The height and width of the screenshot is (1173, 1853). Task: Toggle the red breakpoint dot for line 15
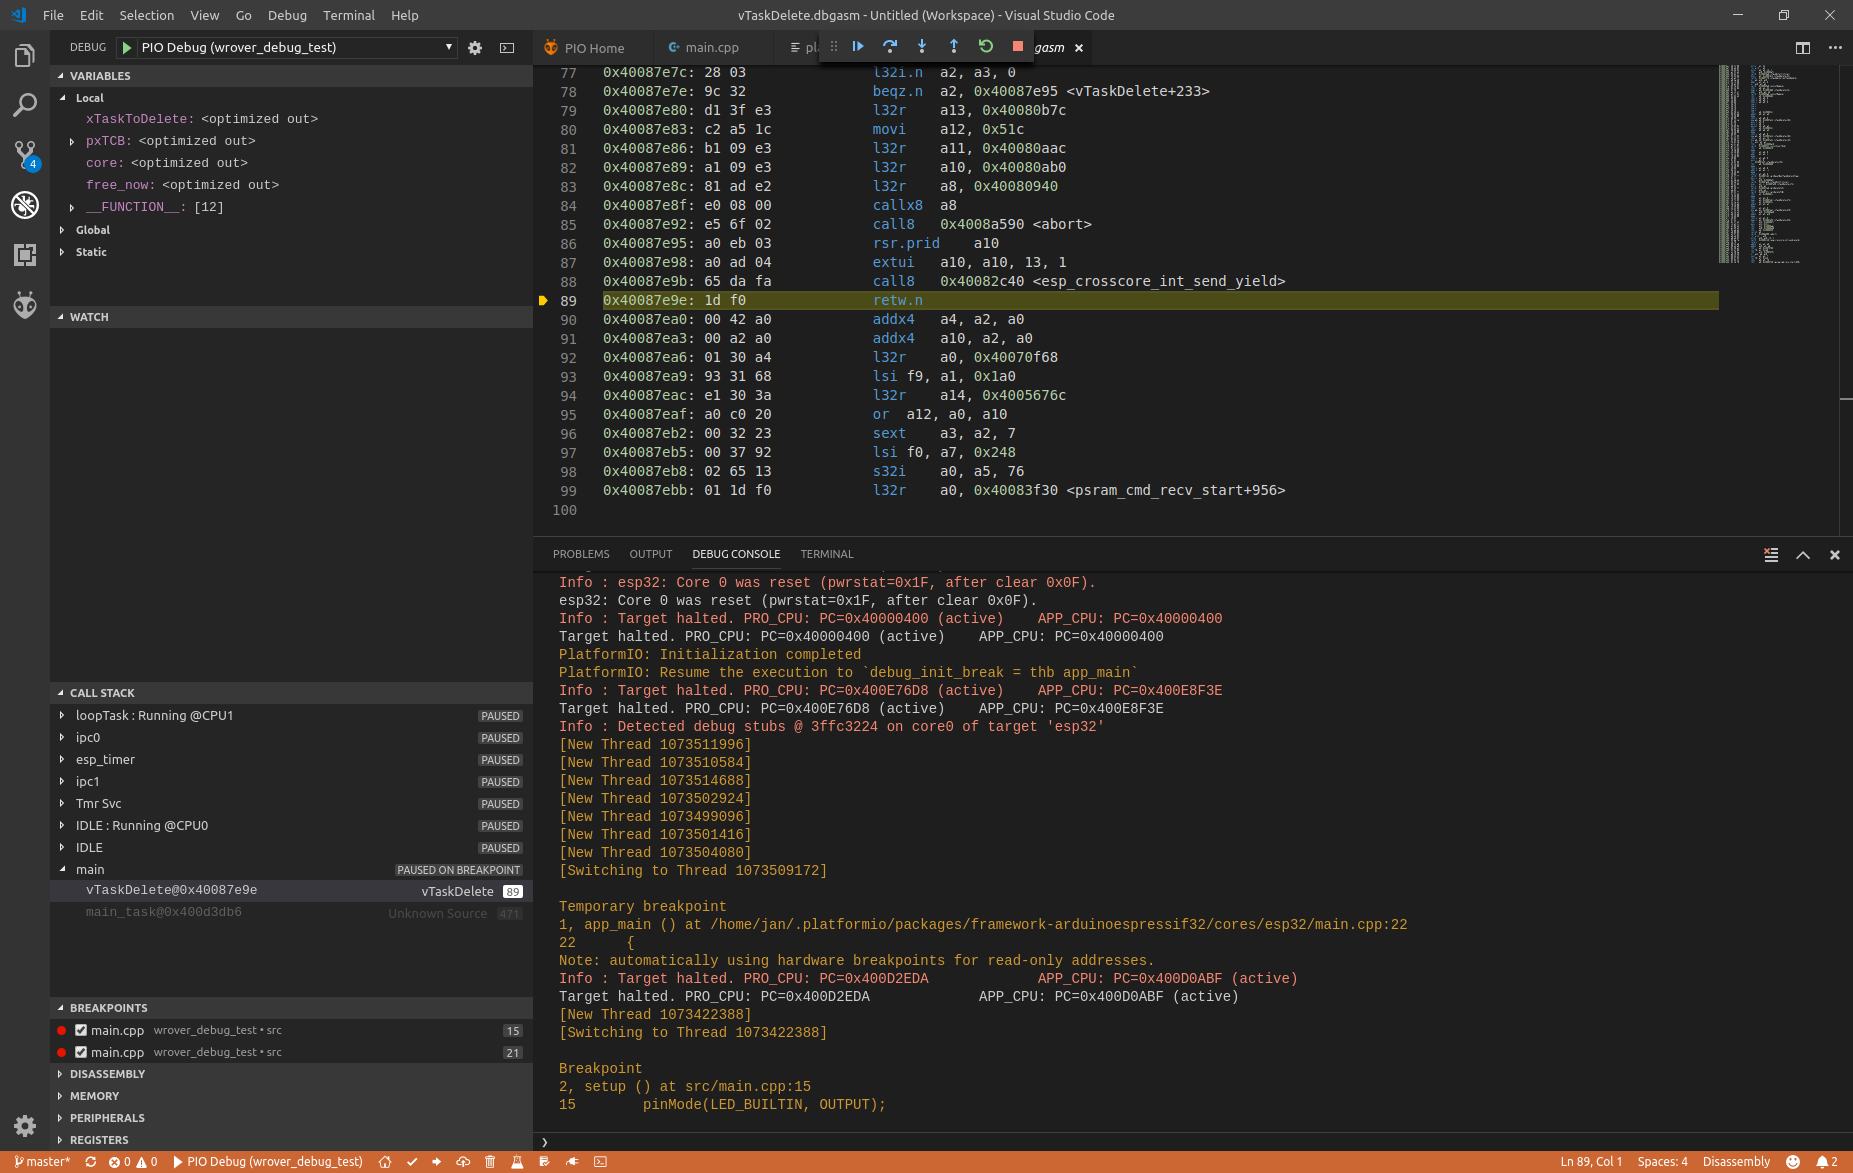click(62, 1029)
